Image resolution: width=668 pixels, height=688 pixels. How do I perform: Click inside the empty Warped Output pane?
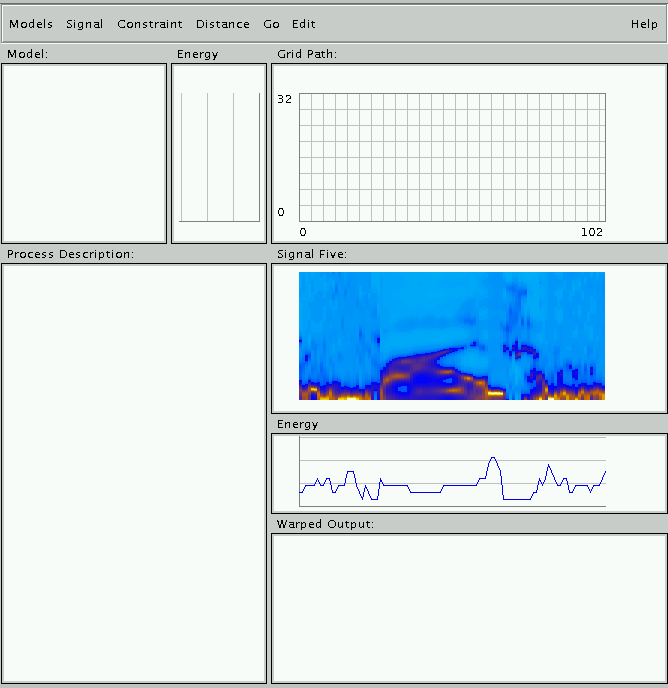point(468,607)
